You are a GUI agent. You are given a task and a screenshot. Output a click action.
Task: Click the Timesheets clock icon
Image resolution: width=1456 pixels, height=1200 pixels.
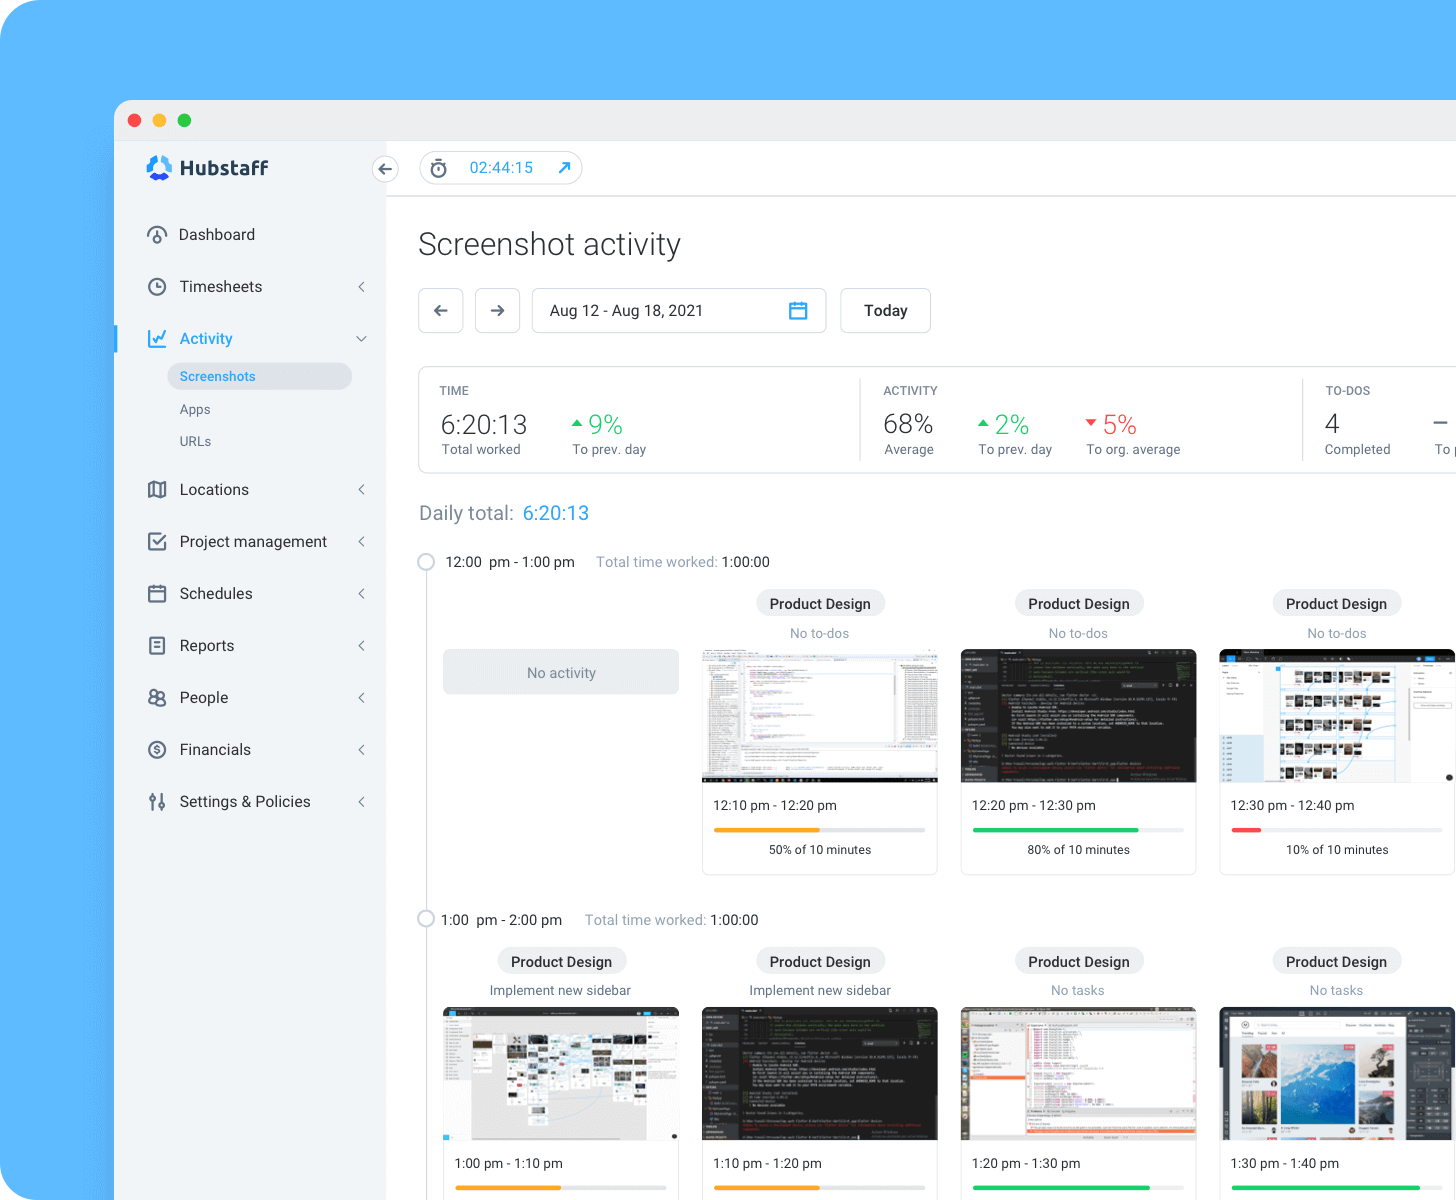157,287
